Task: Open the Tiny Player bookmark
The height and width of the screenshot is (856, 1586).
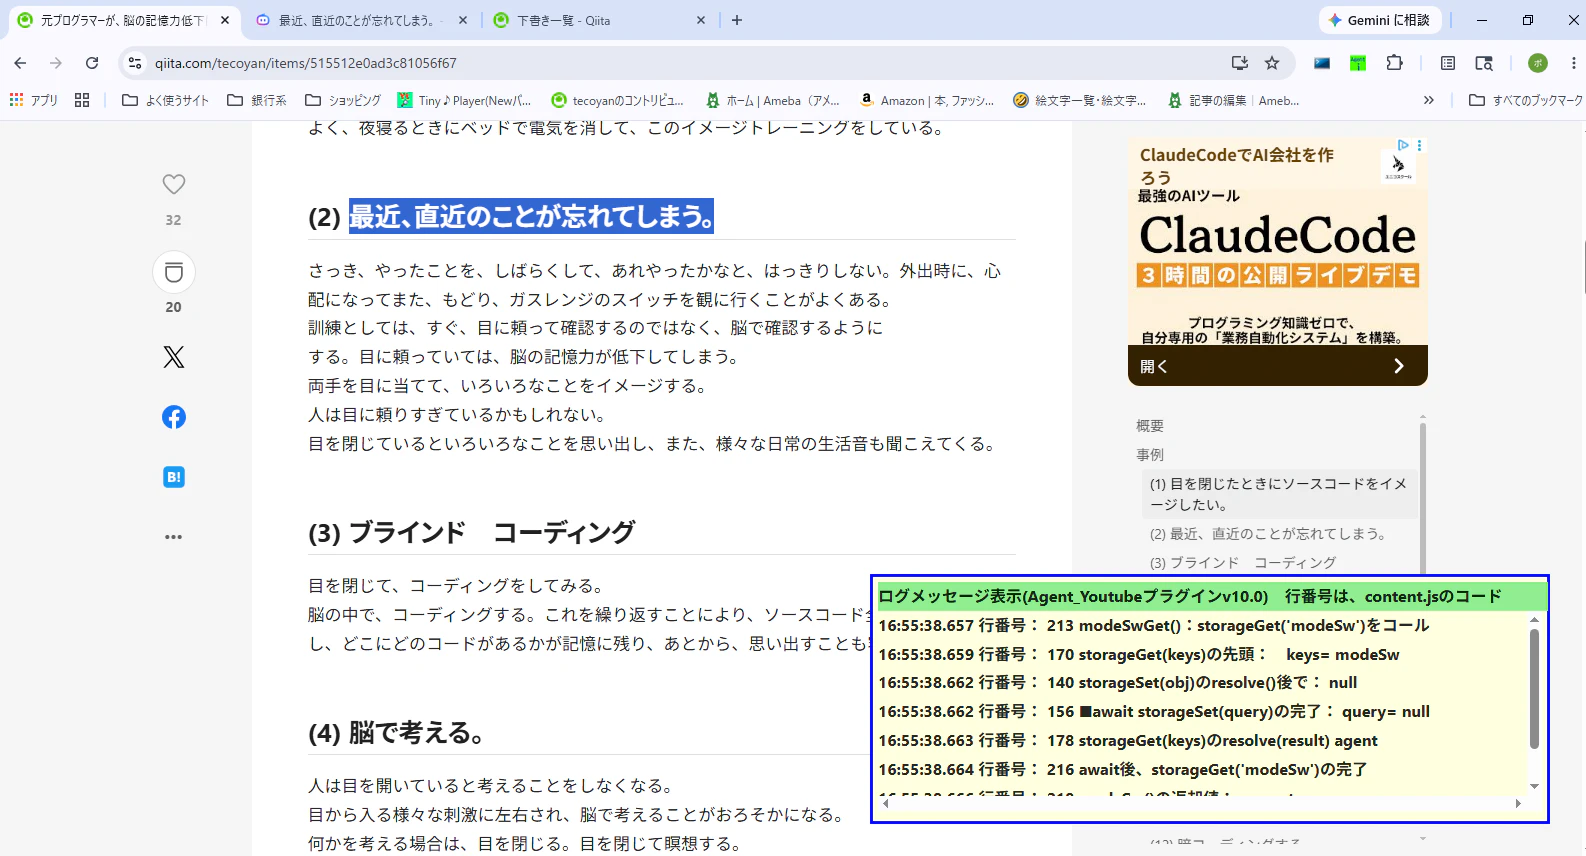Action: click(465, 100)
